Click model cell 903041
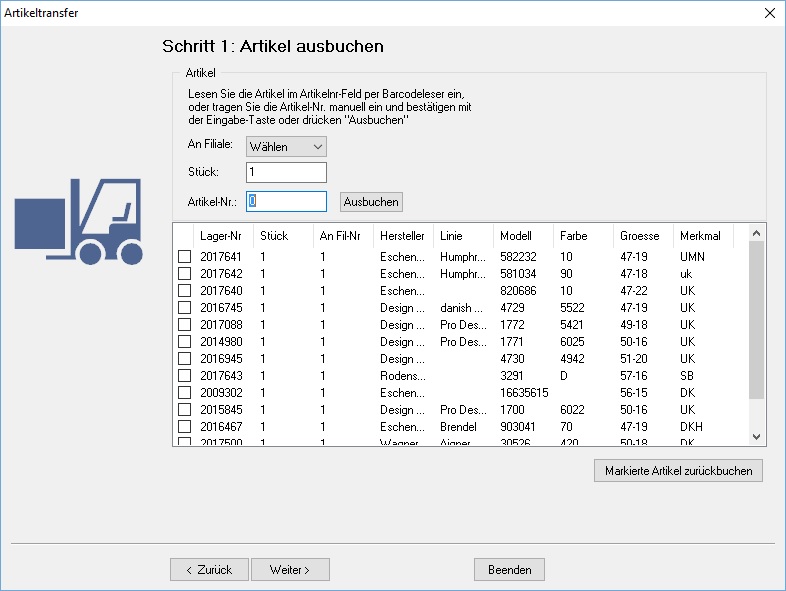 click(518, 427)
